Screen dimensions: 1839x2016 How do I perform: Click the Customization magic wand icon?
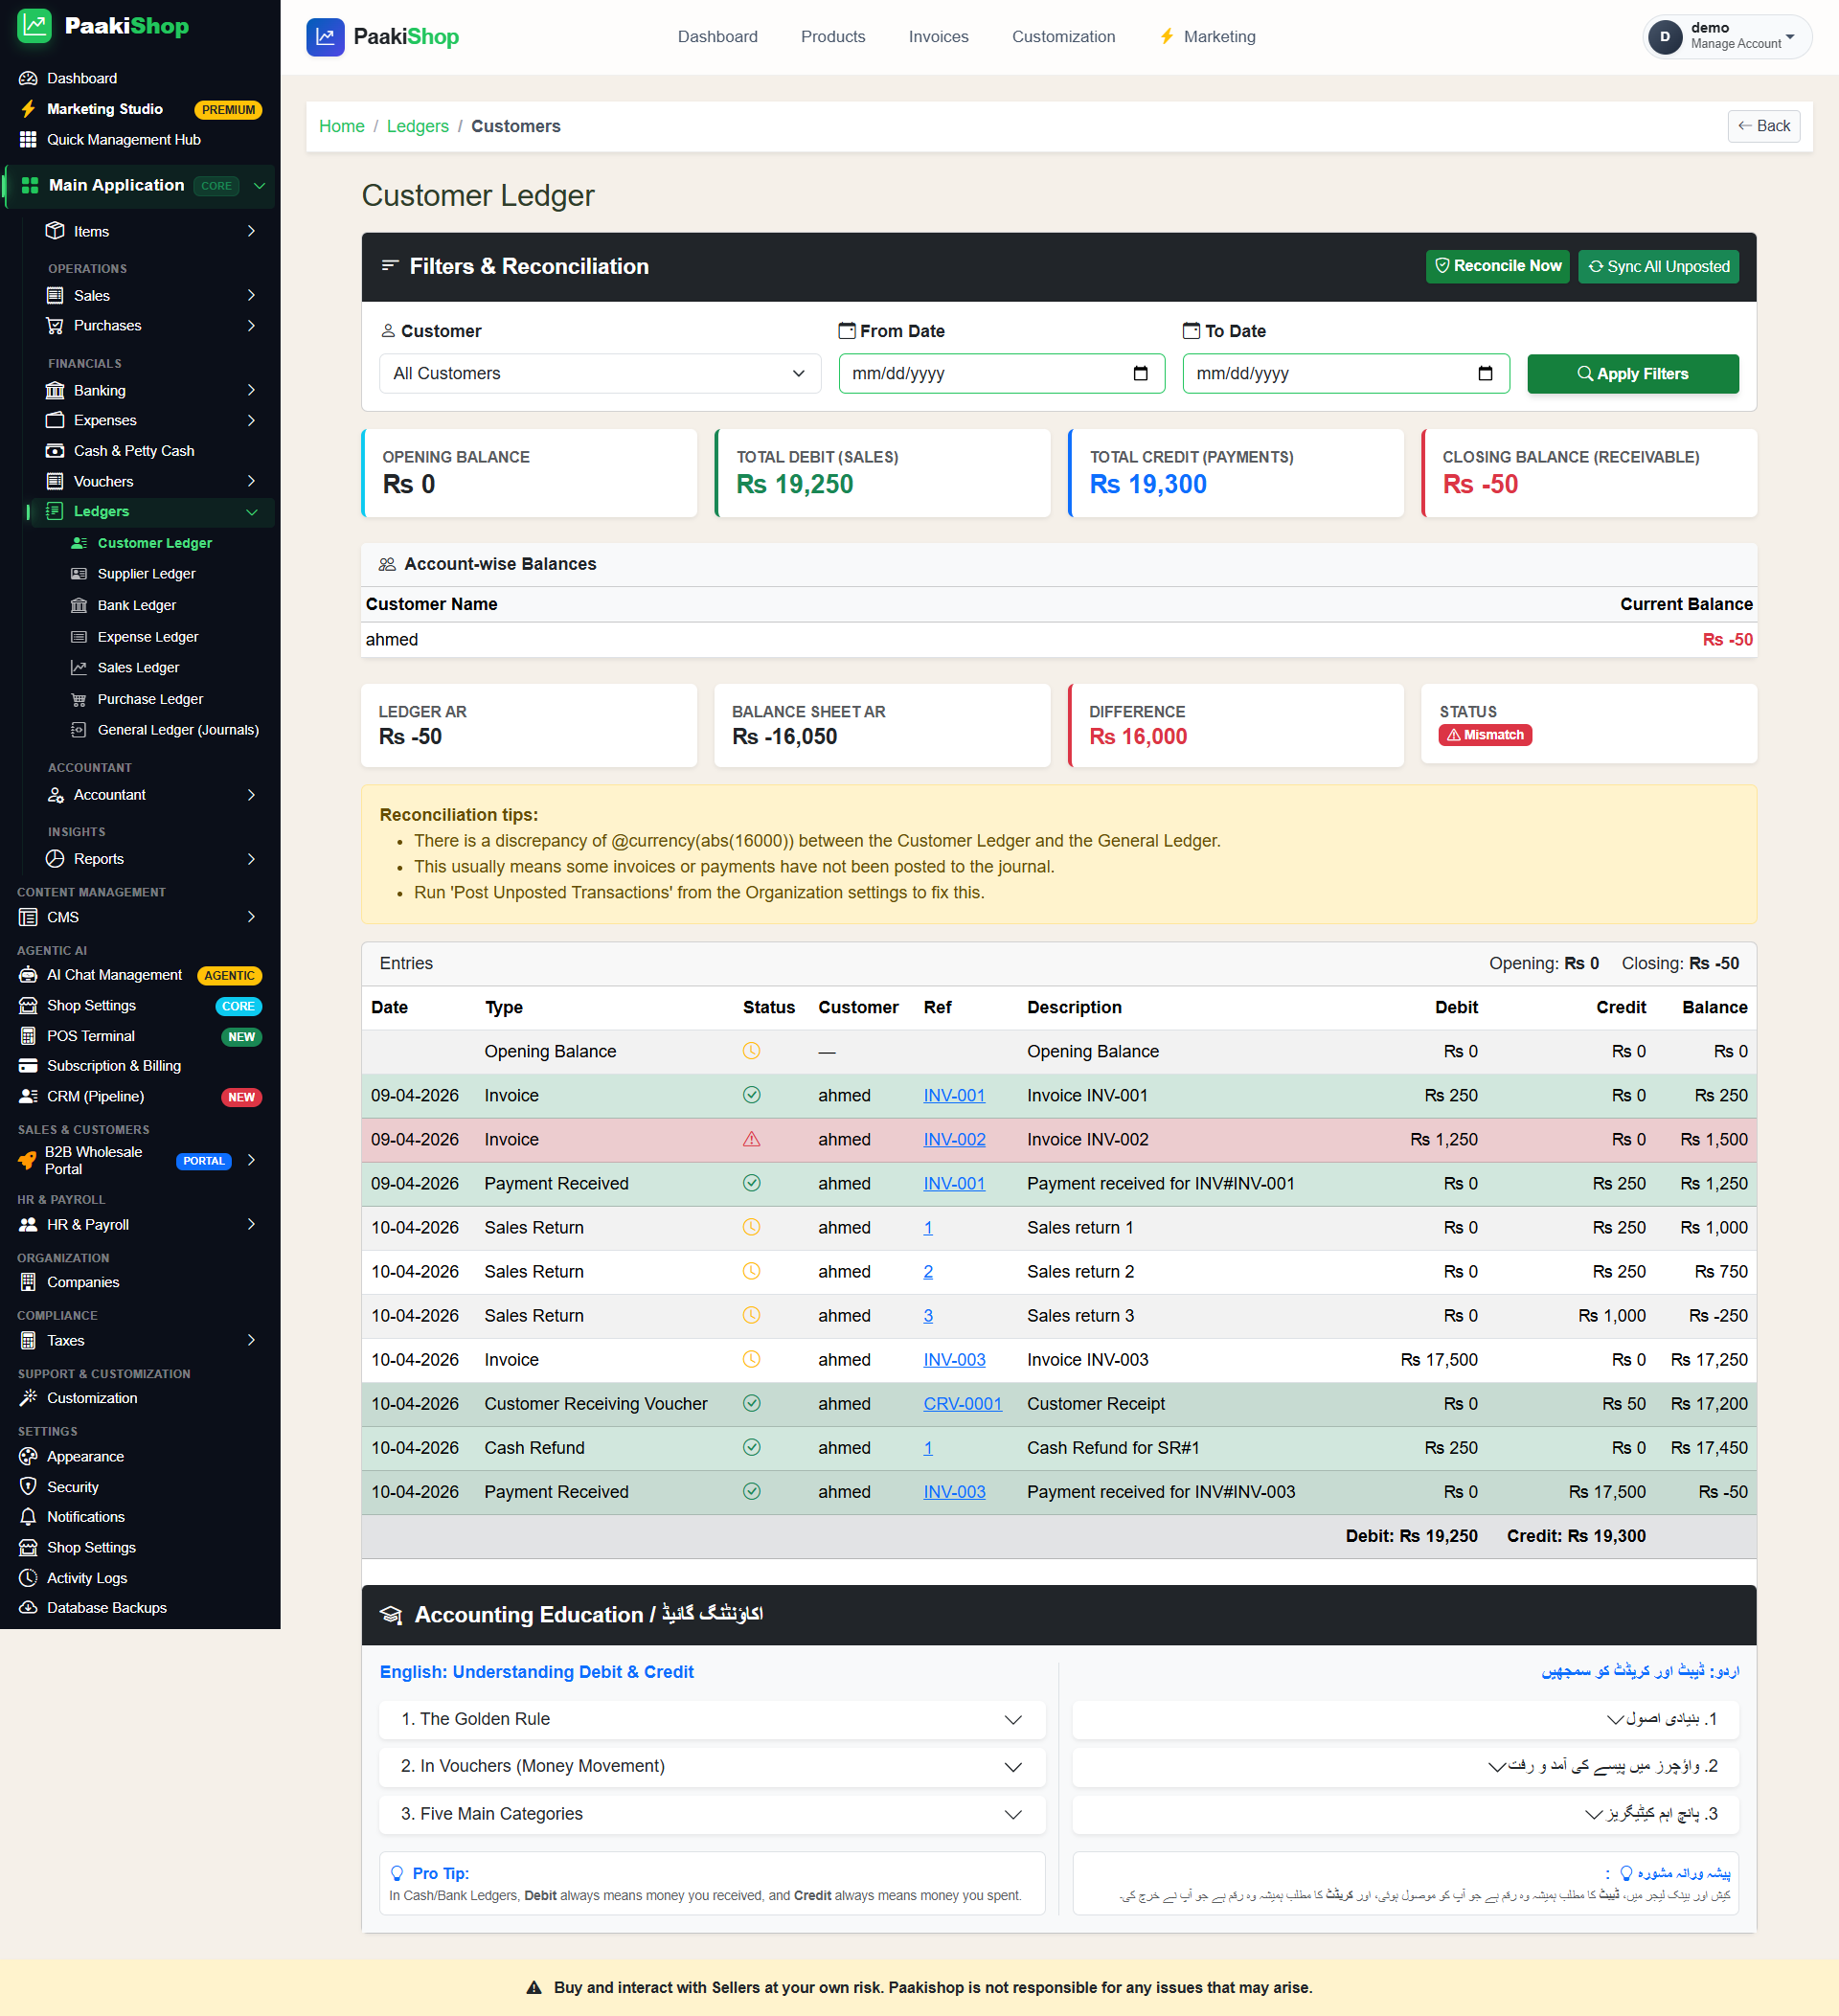coord(28,1398)
